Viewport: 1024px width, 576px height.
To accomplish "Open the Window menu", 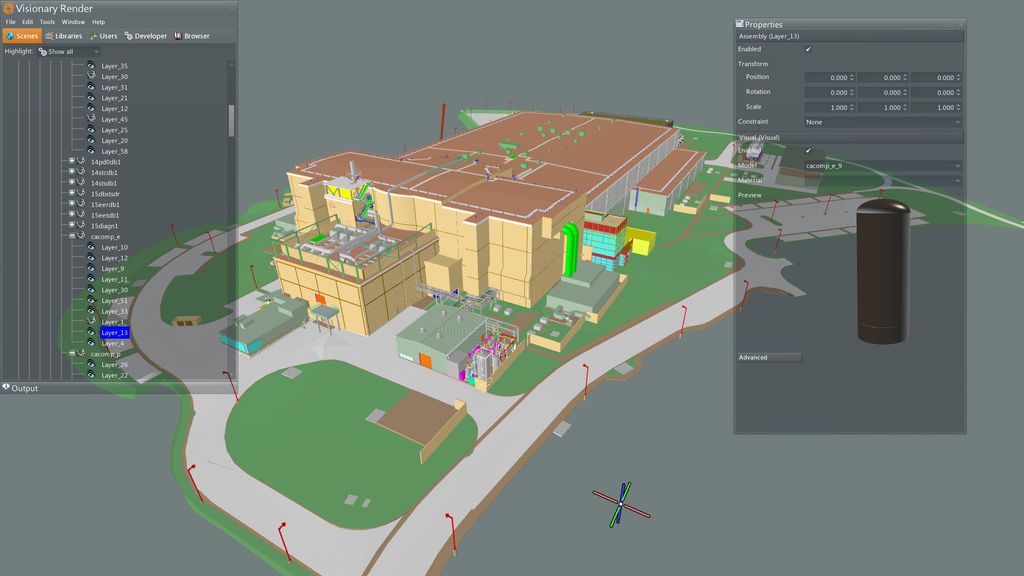I will coord(73,22).
